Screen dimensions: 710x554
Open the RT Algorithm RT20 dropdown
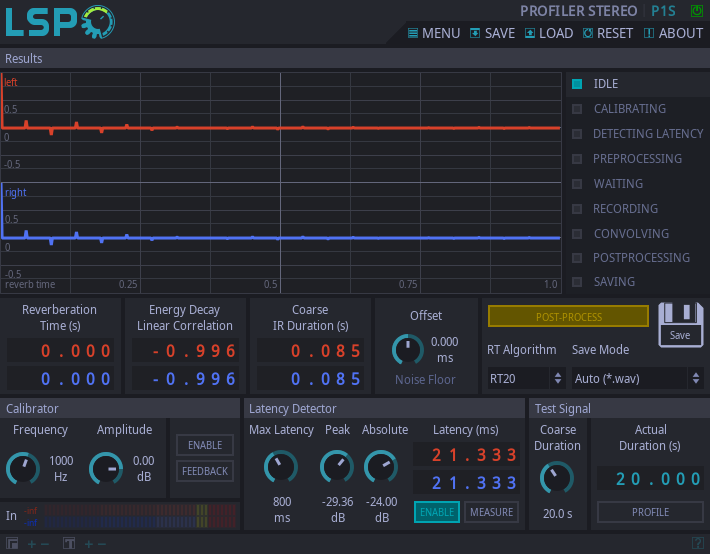[x=526, y=378]
